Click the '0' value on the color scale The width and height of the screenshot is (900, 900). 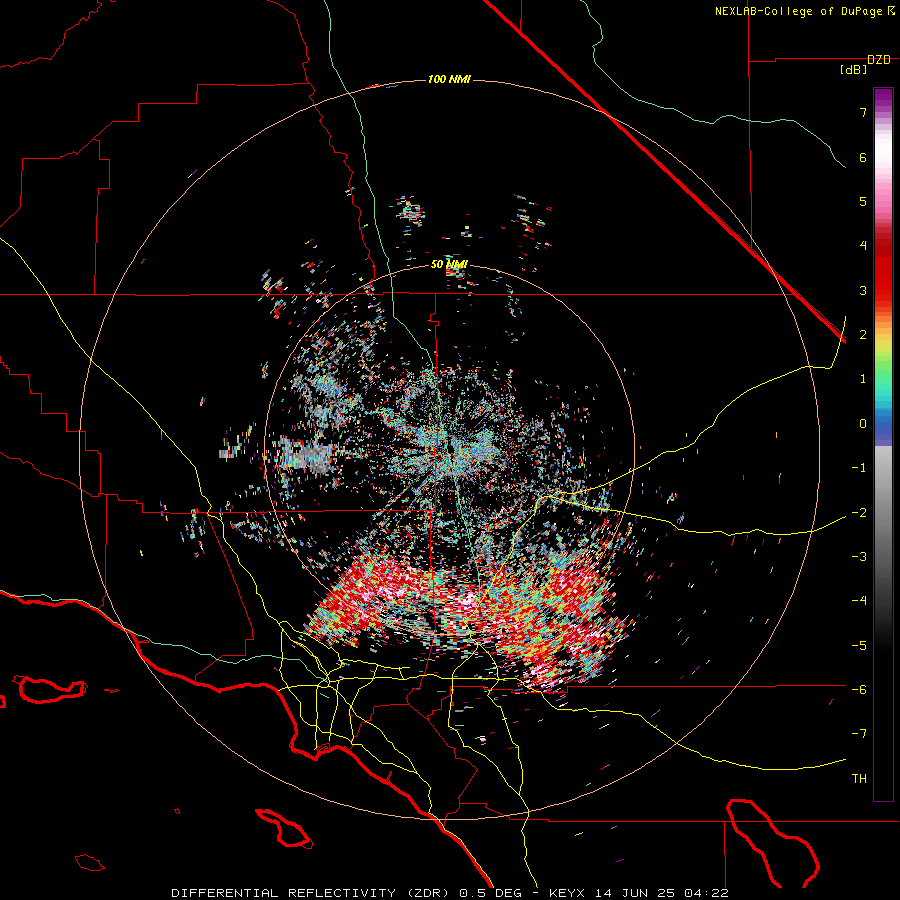click(x=863, y=424)
